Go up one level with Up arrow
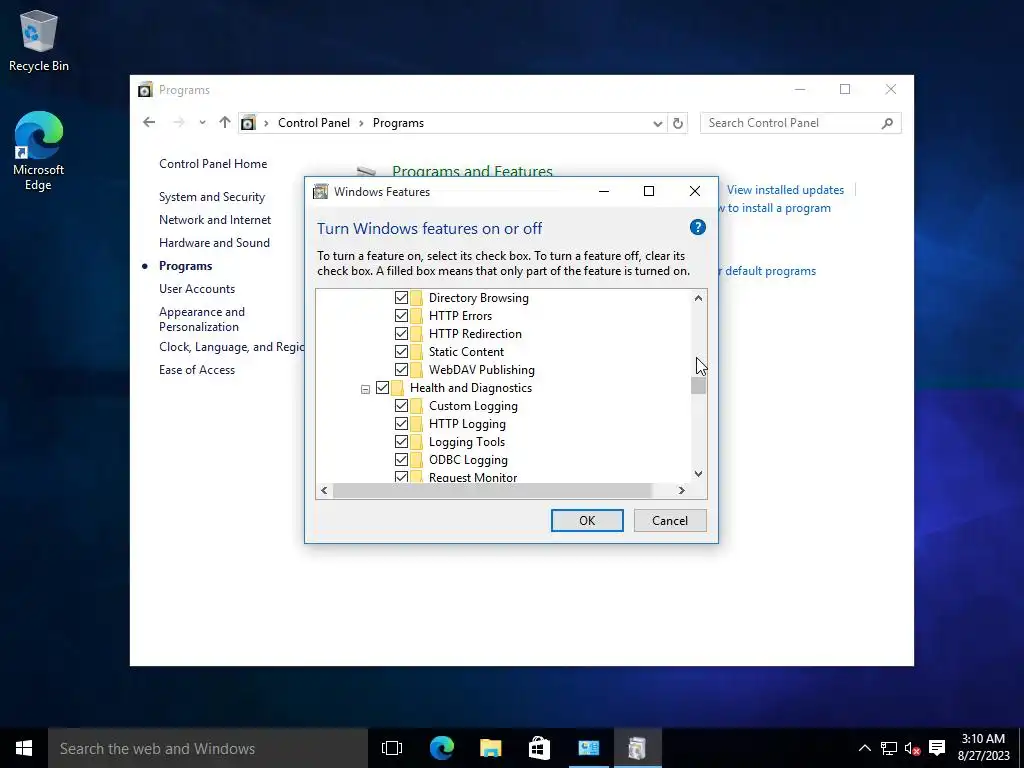This screenshot has height=768, width=1024. 225,122
